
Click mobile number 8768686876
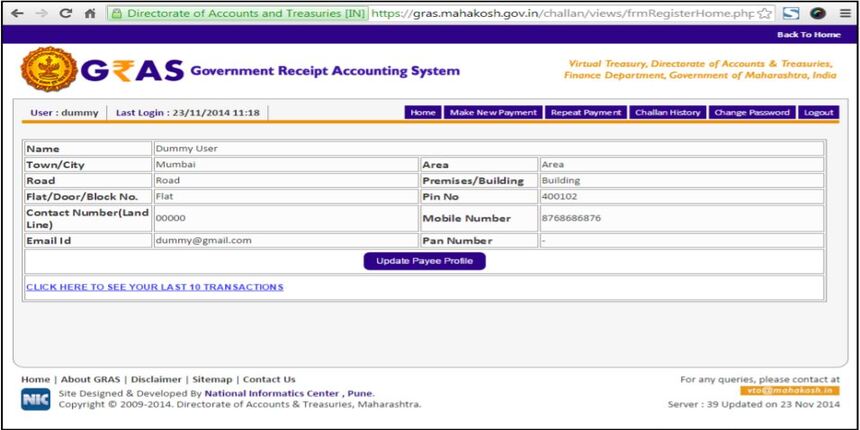571,218
